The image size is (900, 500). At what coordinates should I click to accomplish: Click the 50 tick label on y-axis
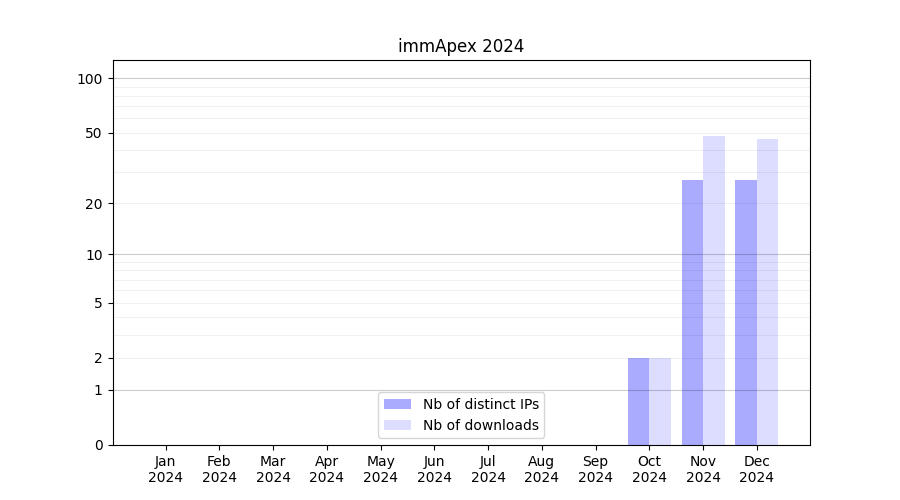[94, 133]
